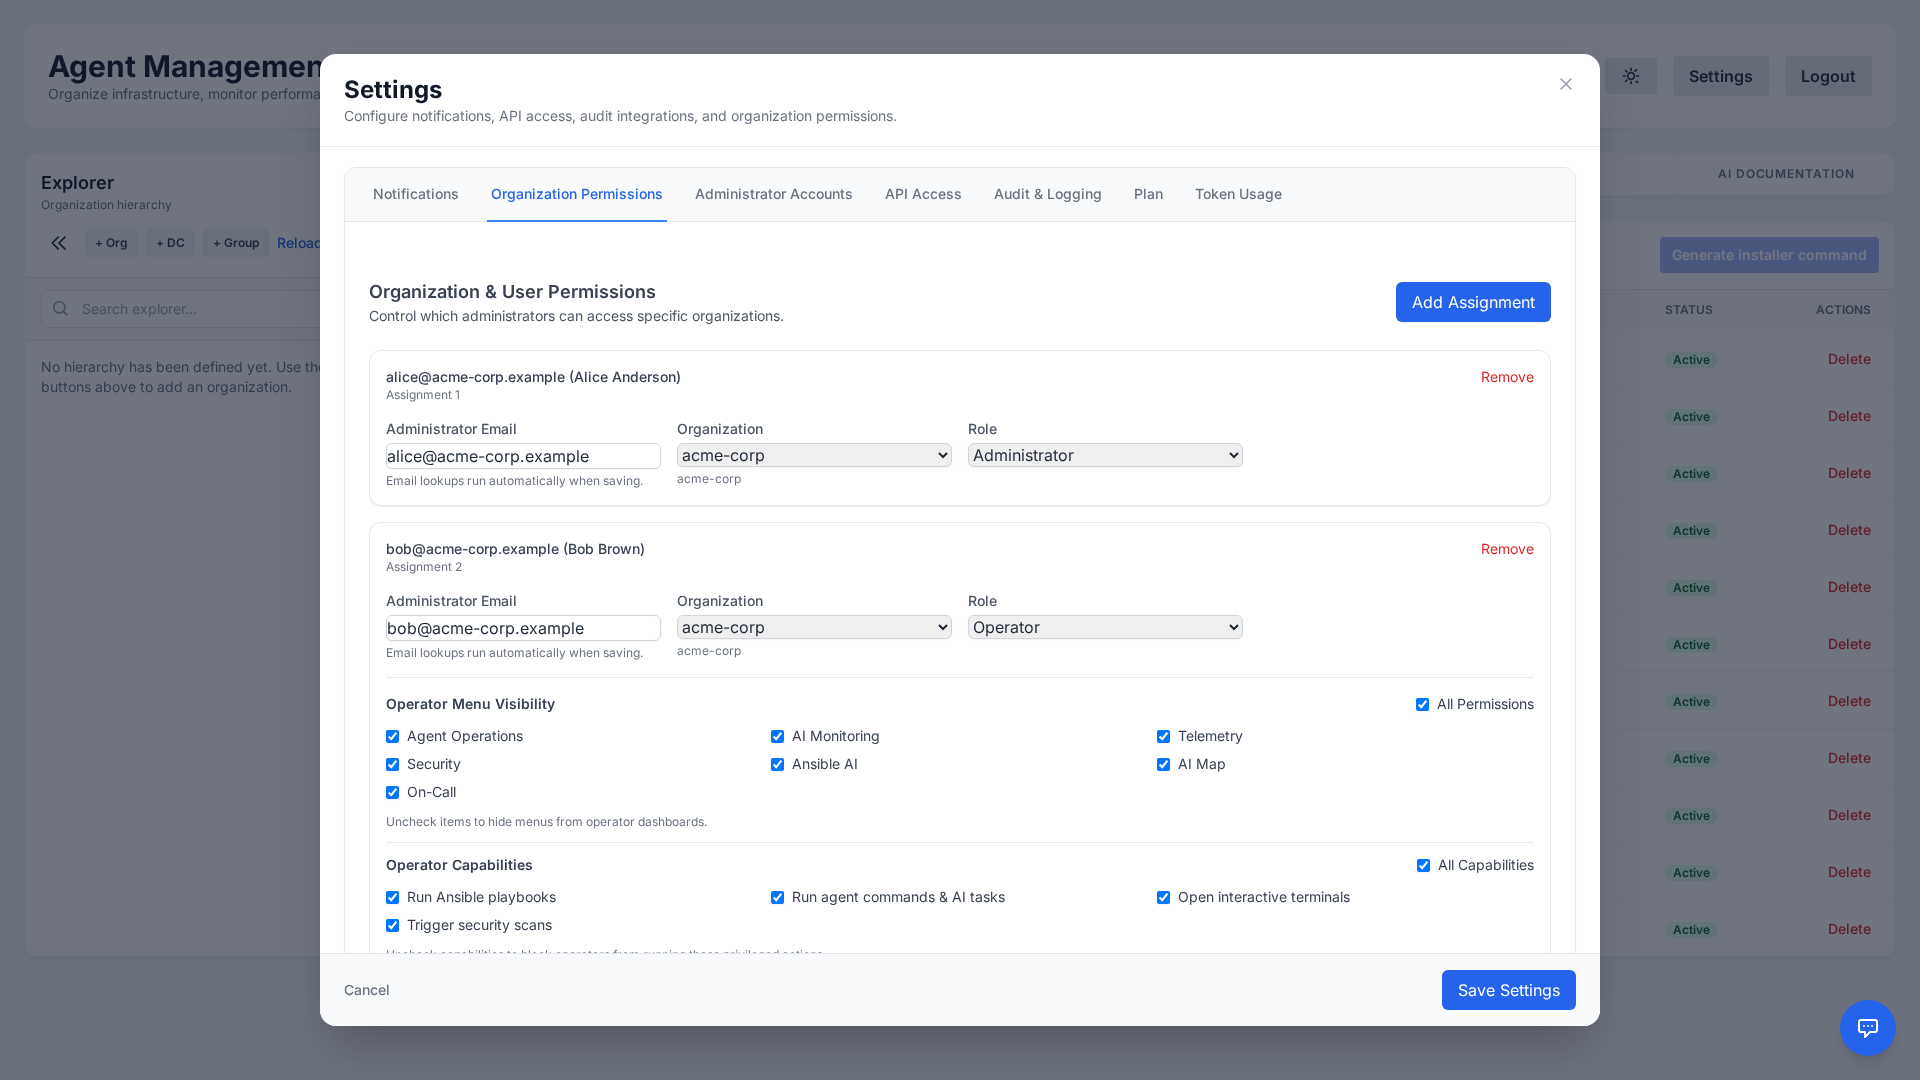The width and height of the screenshot is (1920, 1080).
Task: Toggle Open interactive terminals checkbox
Action: pyautogui.click(x=1163, y=898)
